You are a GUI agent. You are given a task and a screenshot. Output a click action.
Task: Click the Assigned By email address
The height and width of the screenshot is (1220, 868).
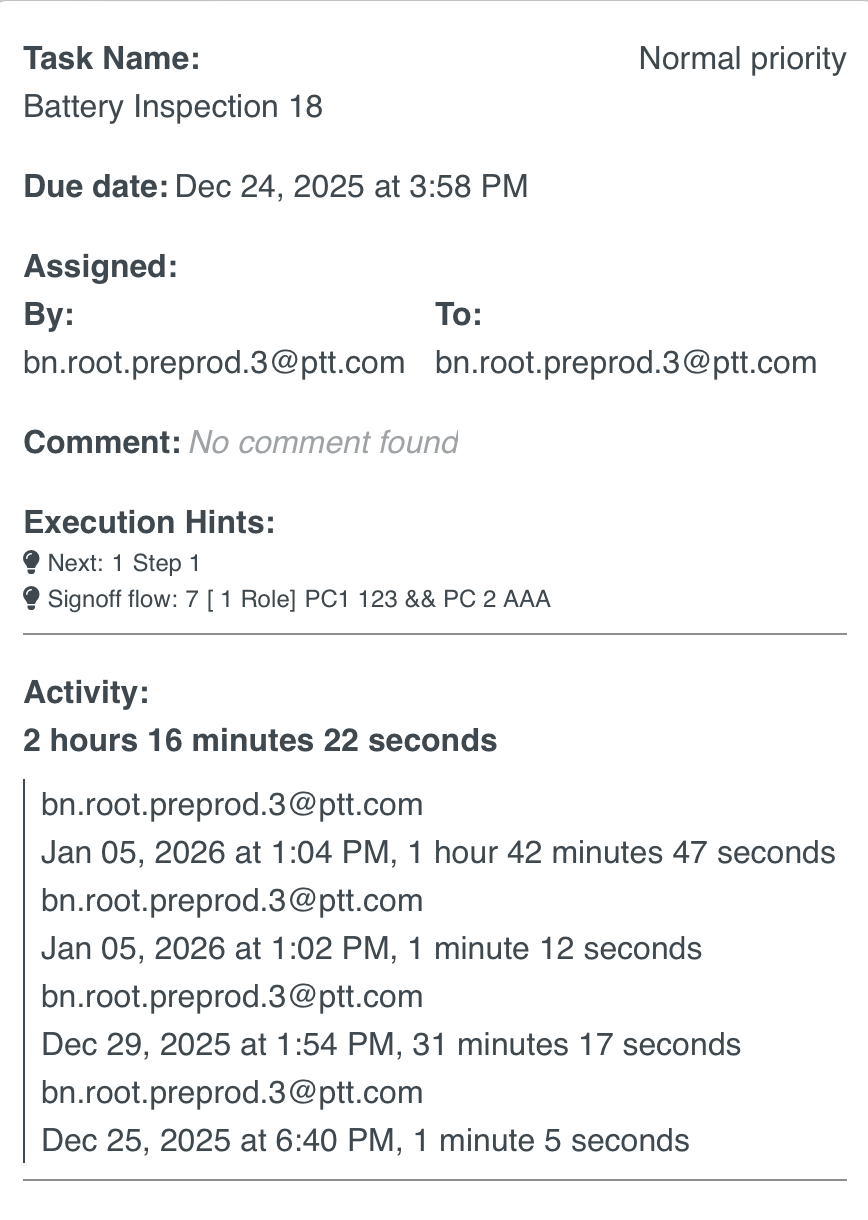214,362
